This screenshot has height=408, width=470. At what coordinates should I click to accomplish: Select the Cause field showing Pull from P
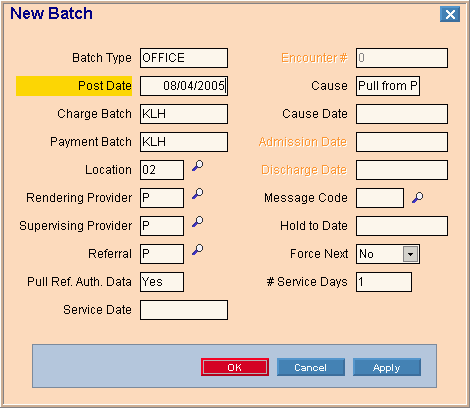(388, 86)
